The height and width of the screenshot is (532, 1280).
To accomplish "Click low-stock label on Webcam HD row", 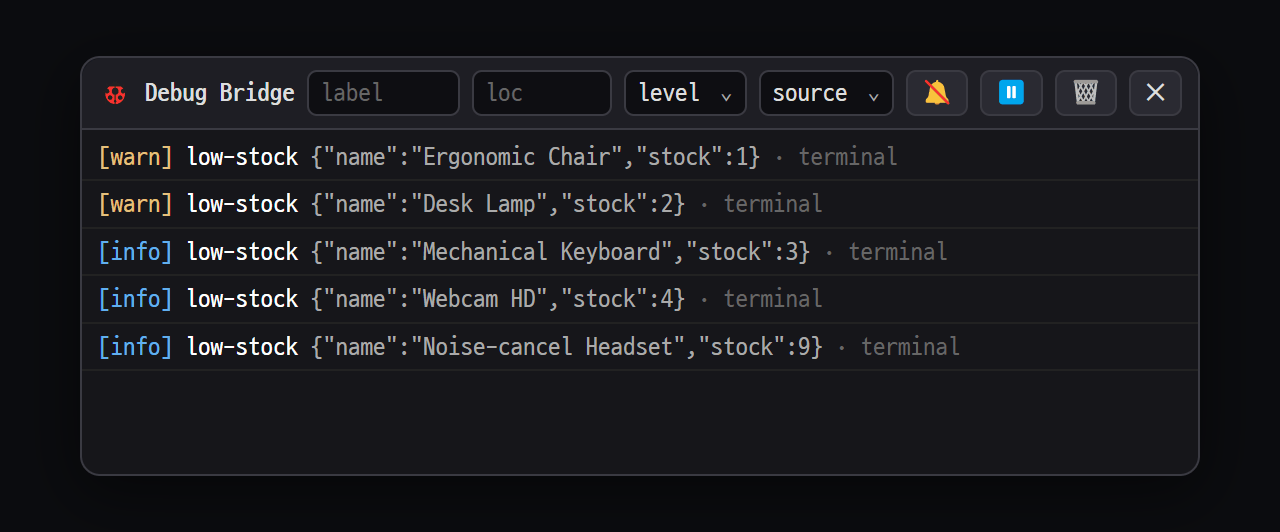I will tap(243, 299).
